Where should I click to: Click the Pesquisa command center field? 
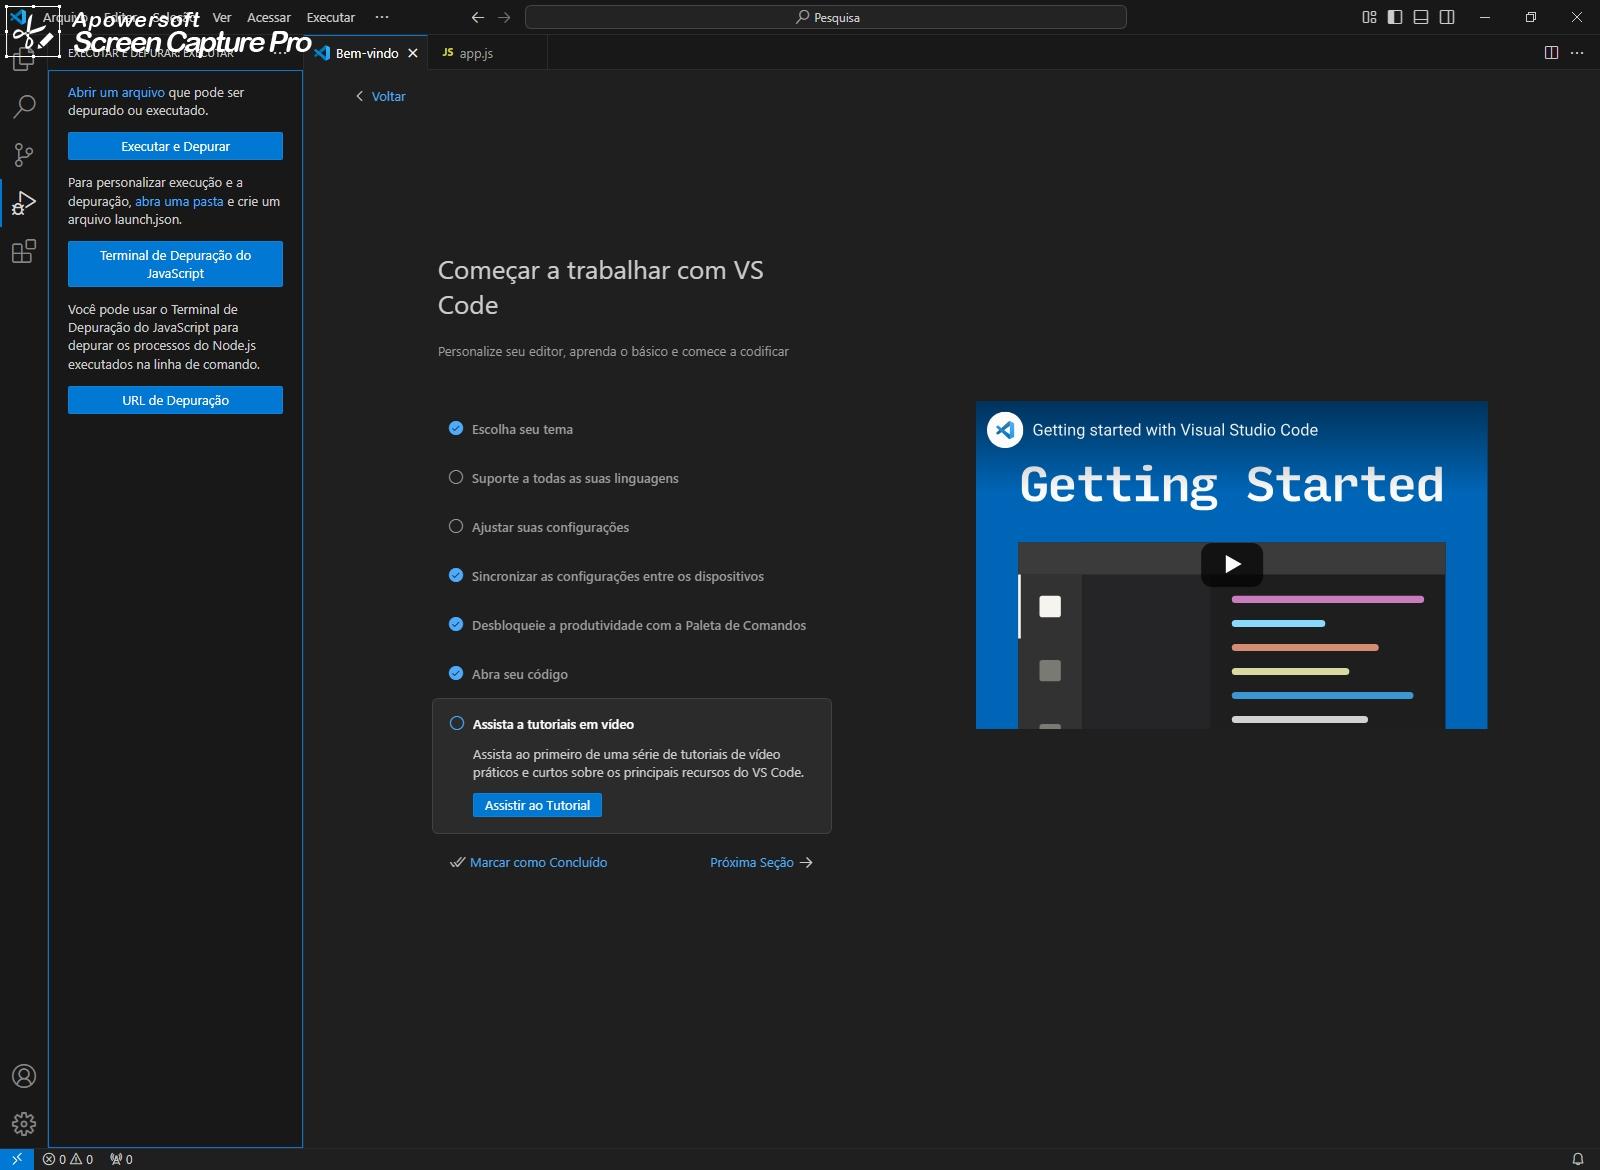pyautogui.click(x=826, y=17)
